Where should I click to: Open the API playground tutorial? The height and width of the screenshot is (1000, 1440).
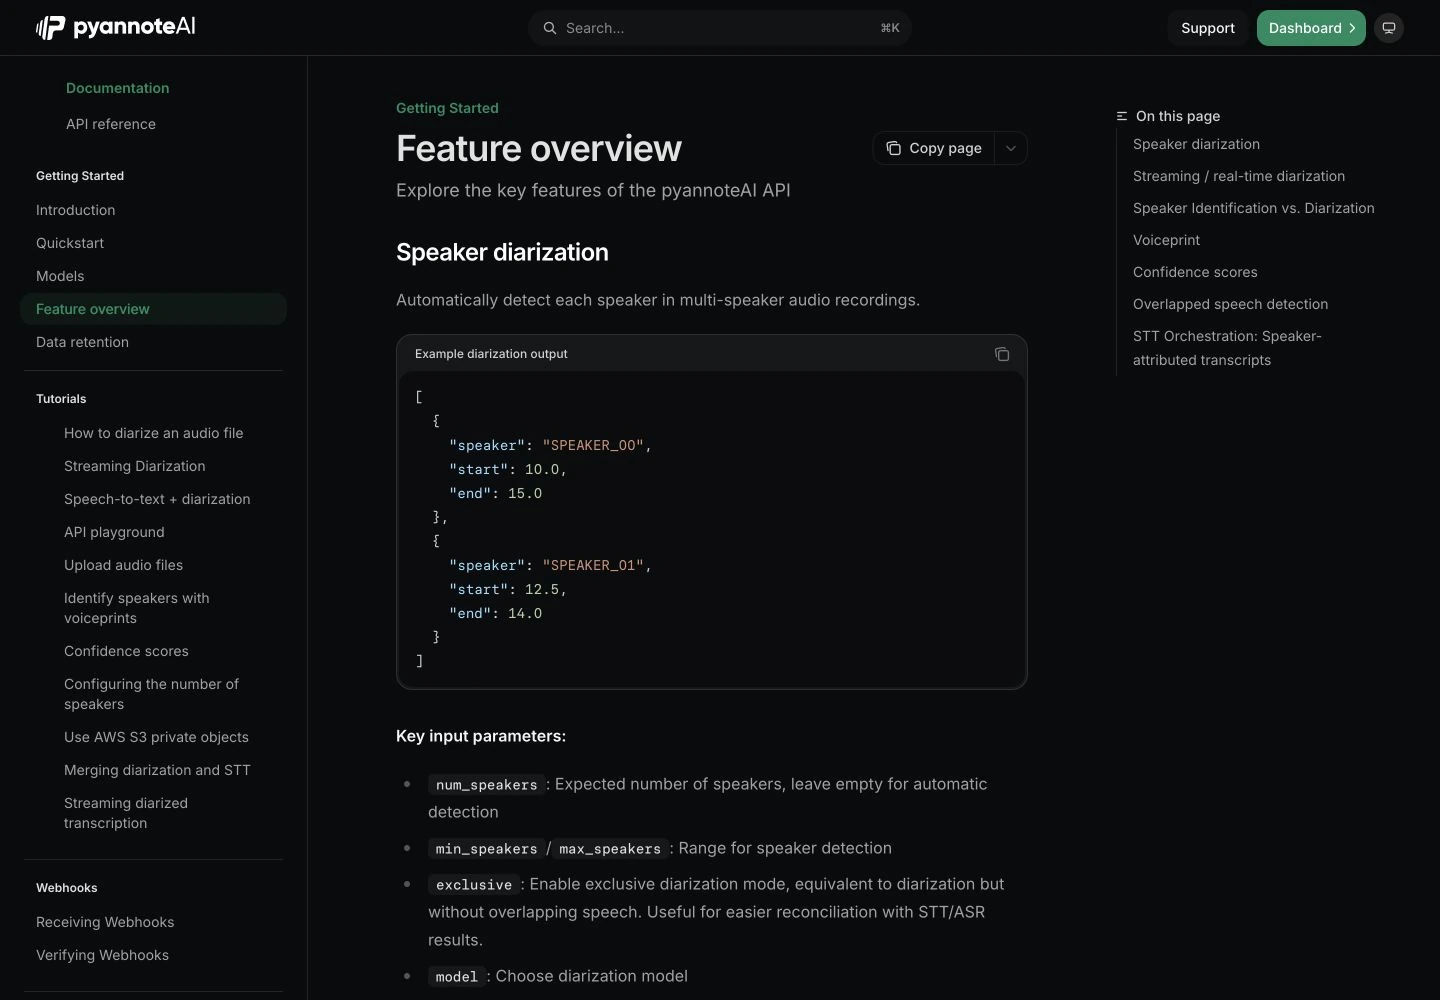114,532
